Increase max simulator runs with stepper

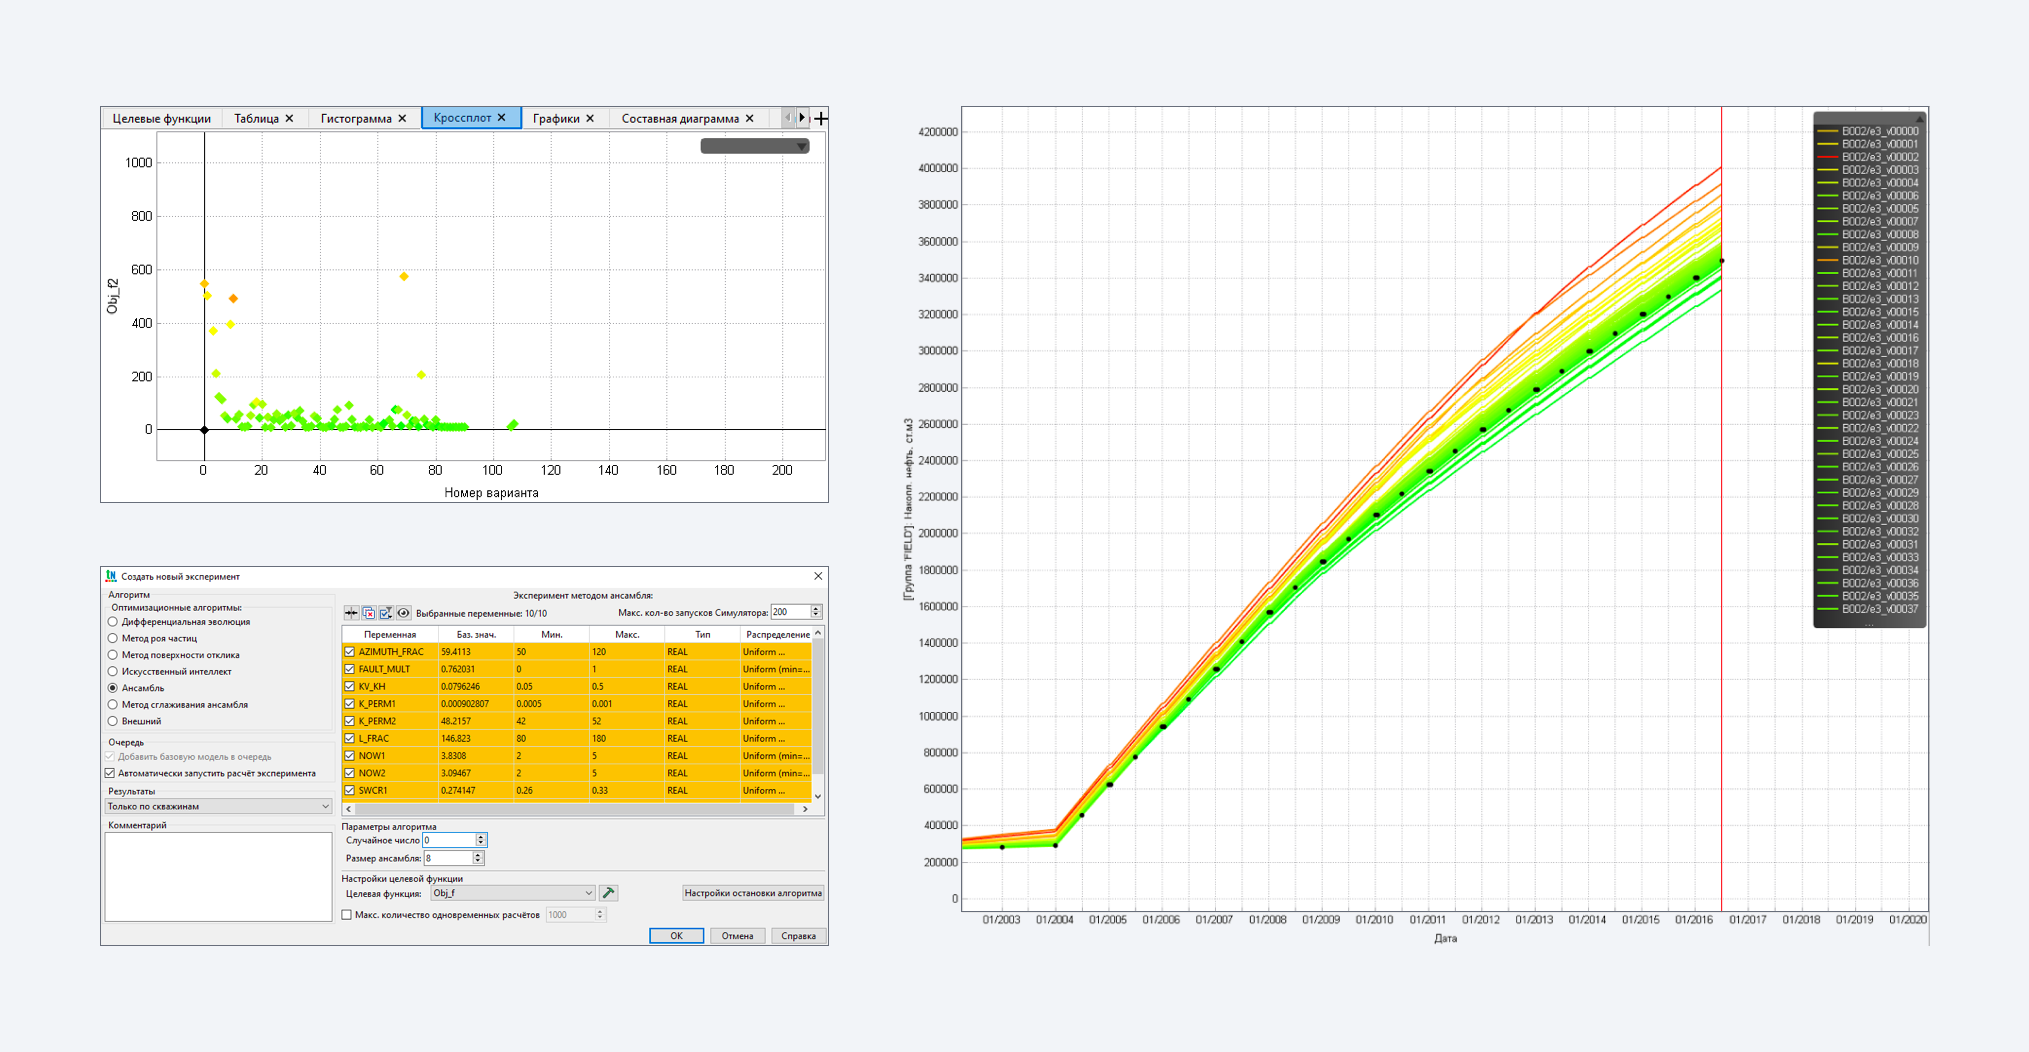(x=816, y=609)
